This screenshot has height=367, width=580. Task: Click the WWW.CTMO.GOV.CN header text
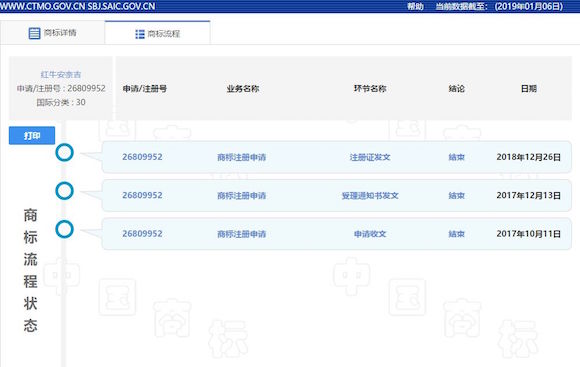[42, 6]
